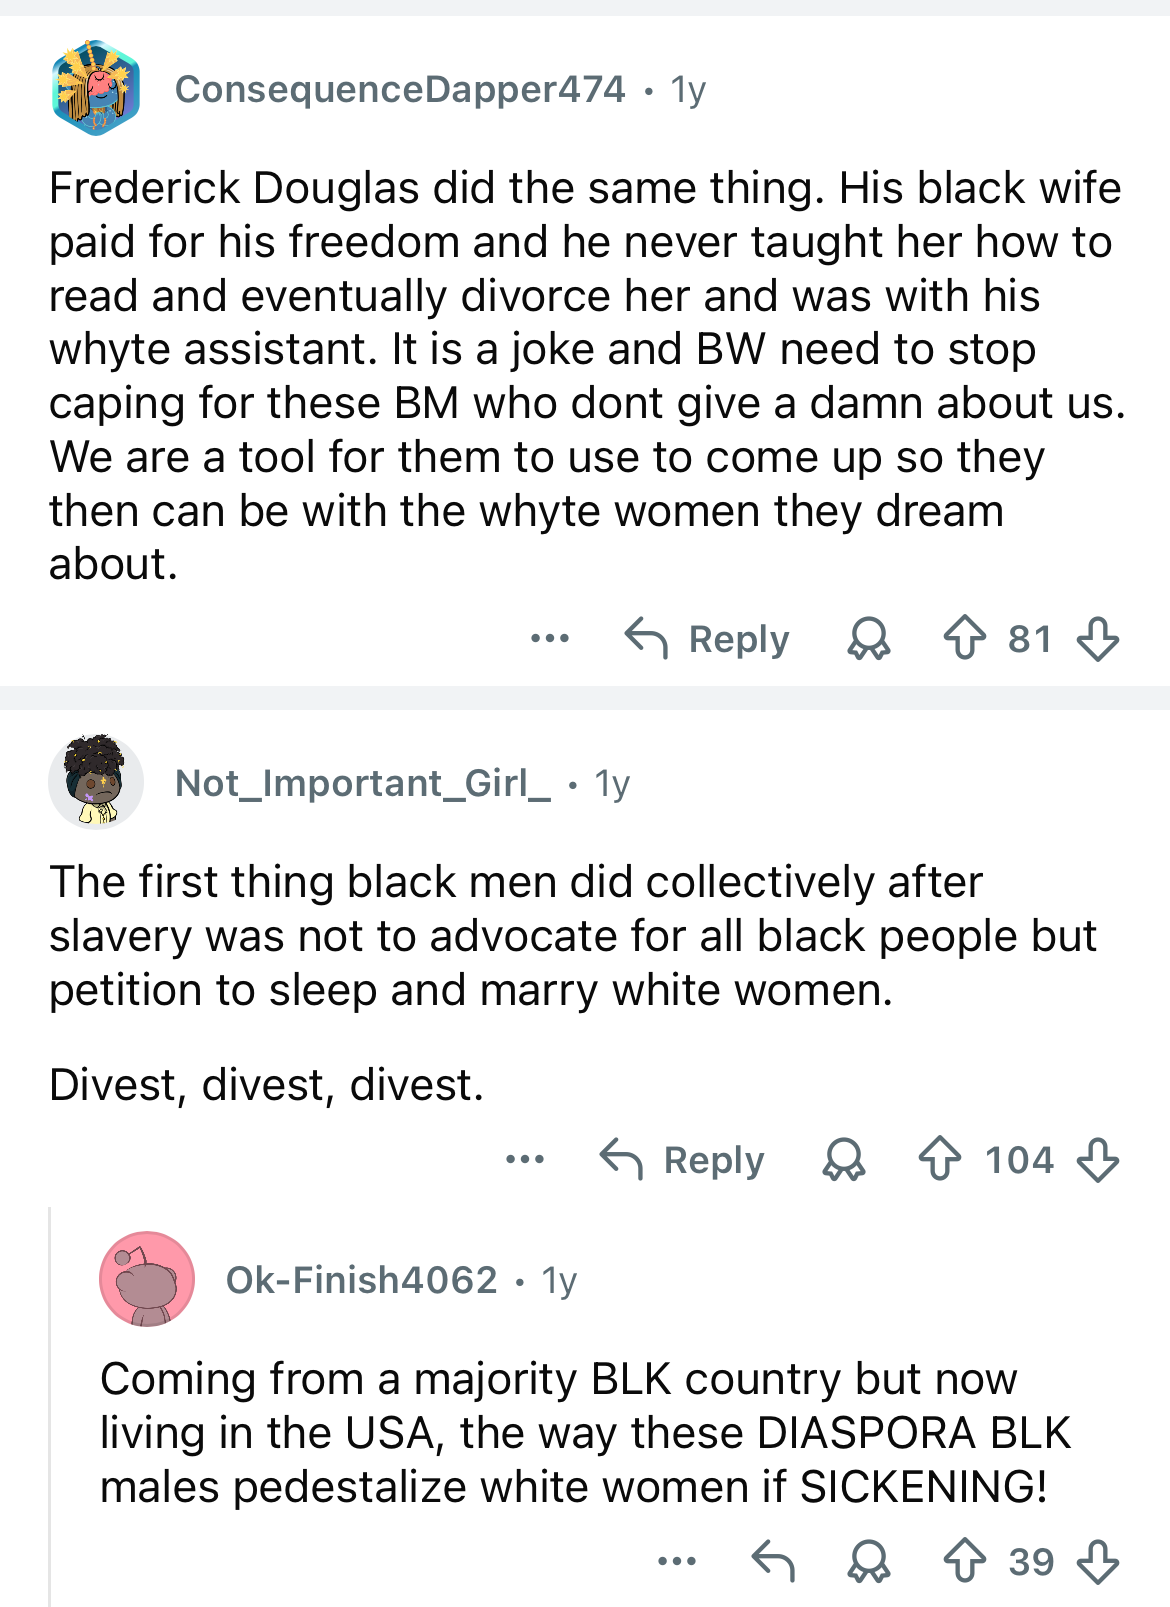Reply to Not_Important_Girl_'s comment
Viewport: 1170px width, 1607px height.
[682, 1160]
